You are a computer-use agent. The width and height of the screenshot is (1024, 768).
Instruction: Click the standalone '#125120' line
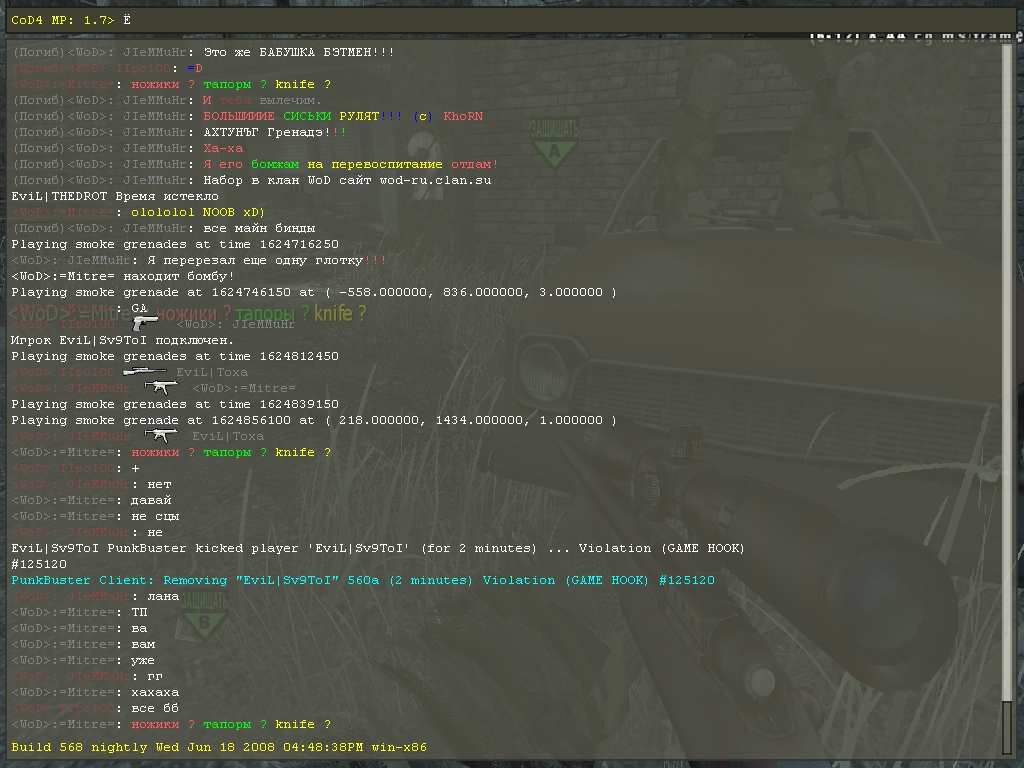[x=39, y=564]
